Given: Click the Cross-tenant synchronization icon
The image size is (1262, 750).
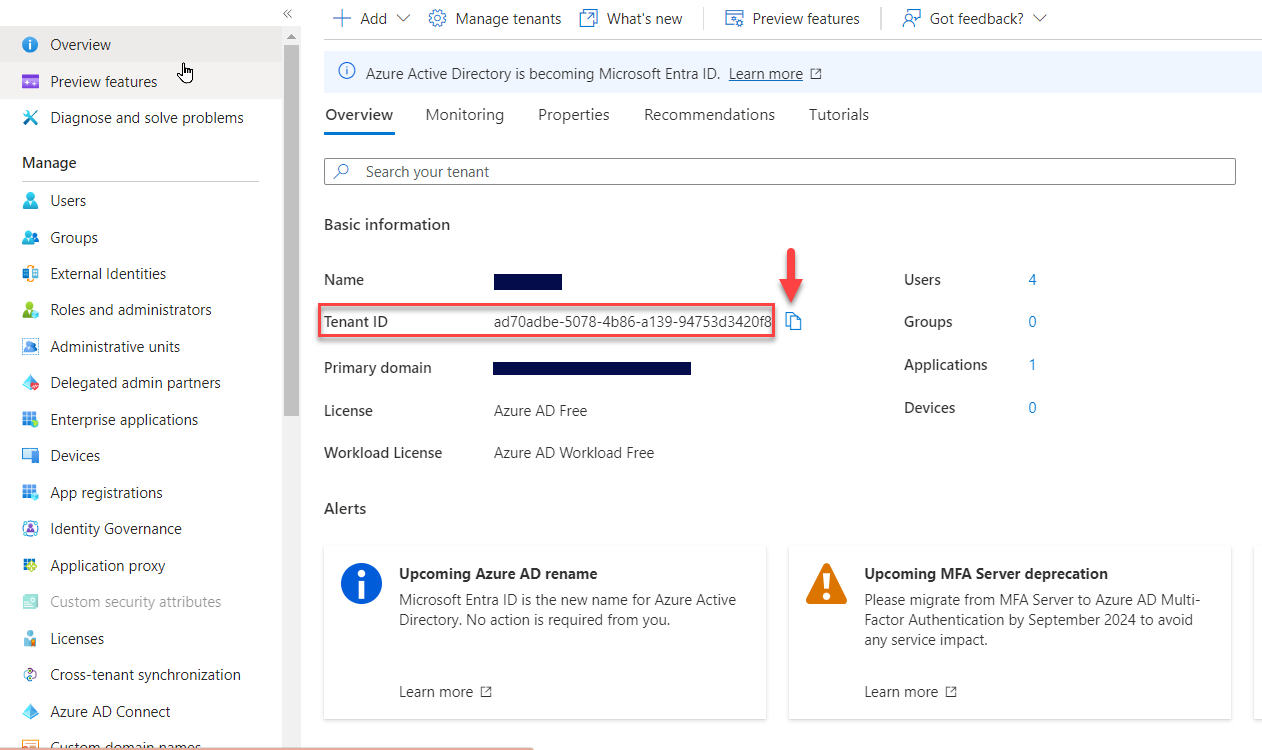Looking at the screenshot, I should [x=30, y=675].
